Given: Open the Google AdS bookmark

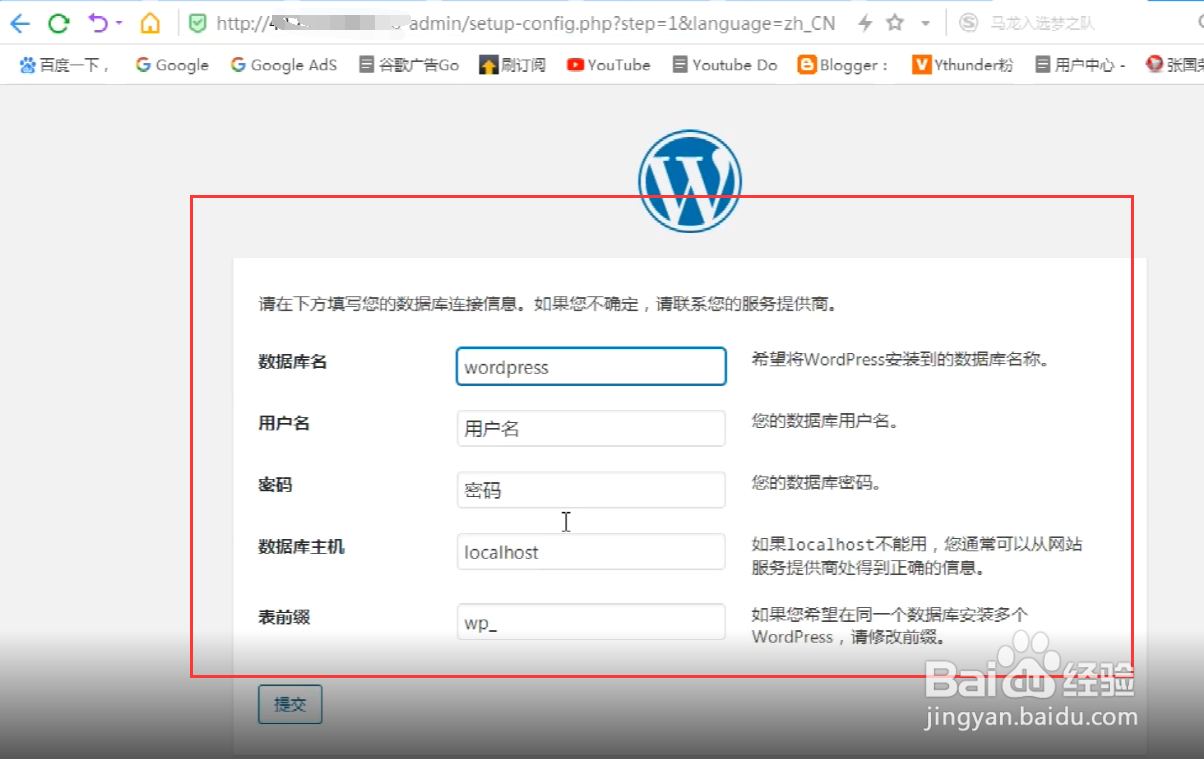Looking at the screenshot, I should click(x=283, y=65).
